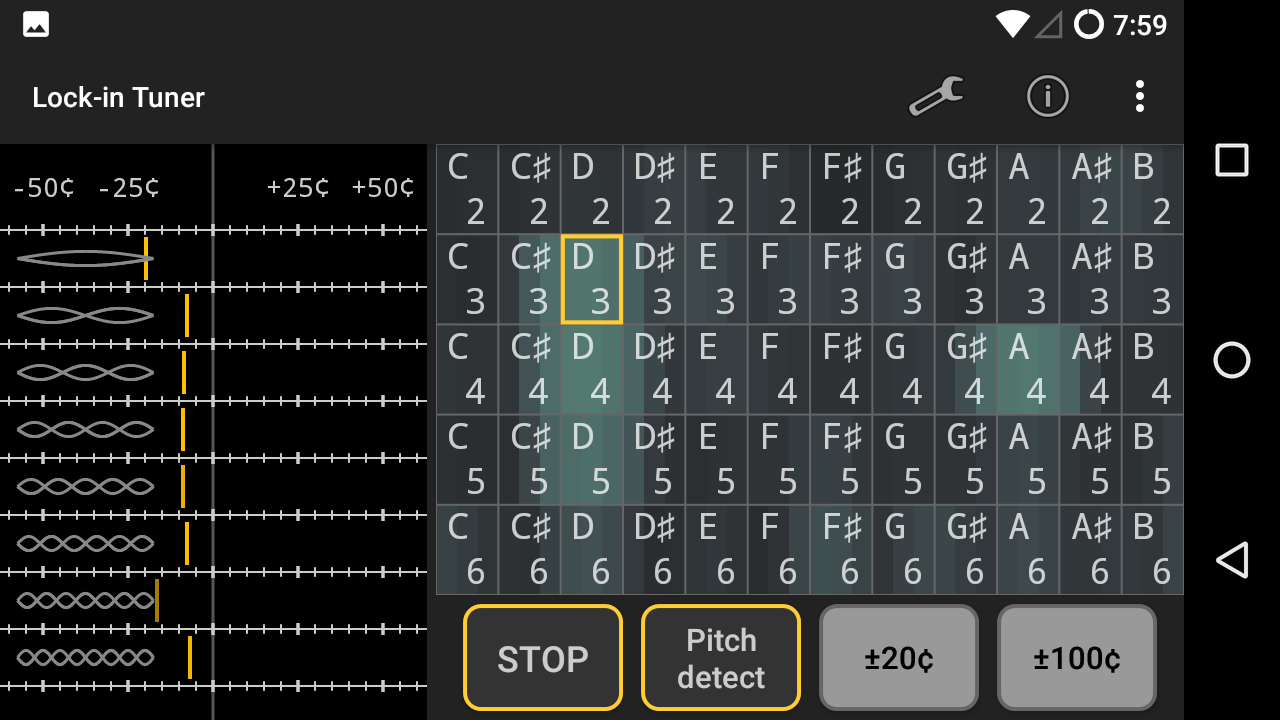Screen dimensions: 1280x720
Task: Open the info icon
Action: [x=1048, y=97]
